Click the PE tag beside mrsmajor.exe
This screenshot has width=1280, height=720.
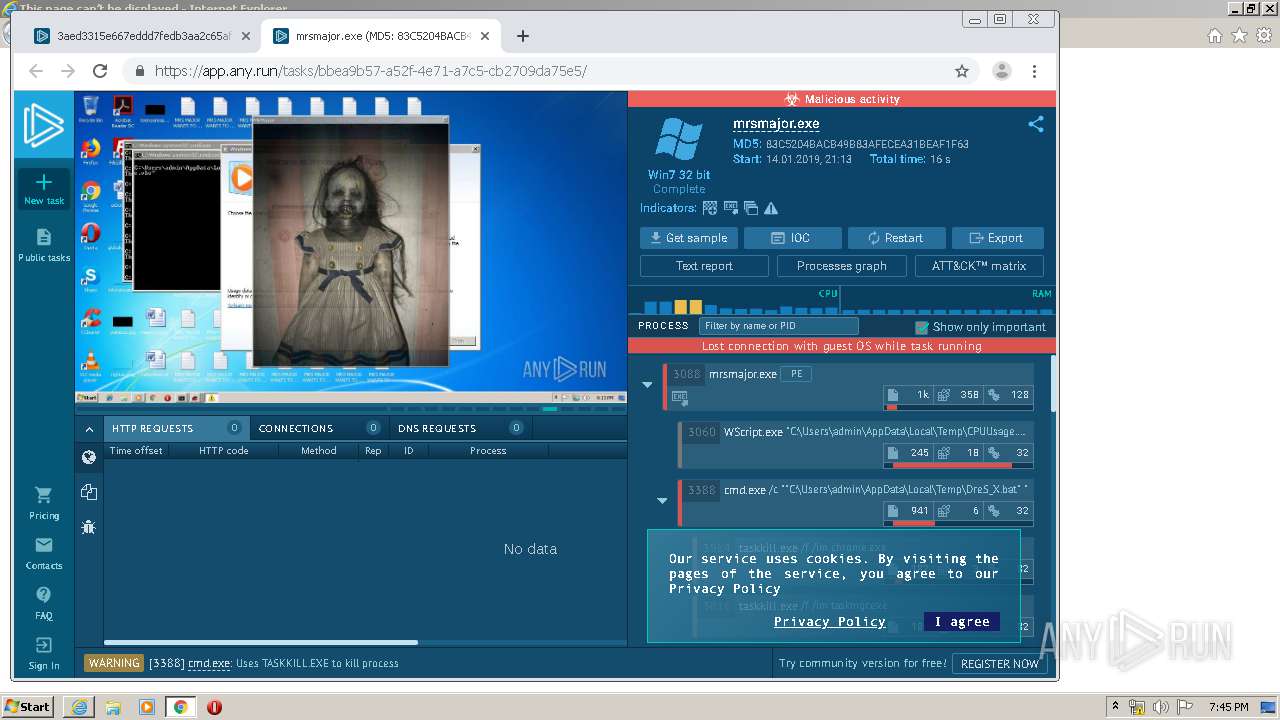pyautogui.click(x=796, y=374)
